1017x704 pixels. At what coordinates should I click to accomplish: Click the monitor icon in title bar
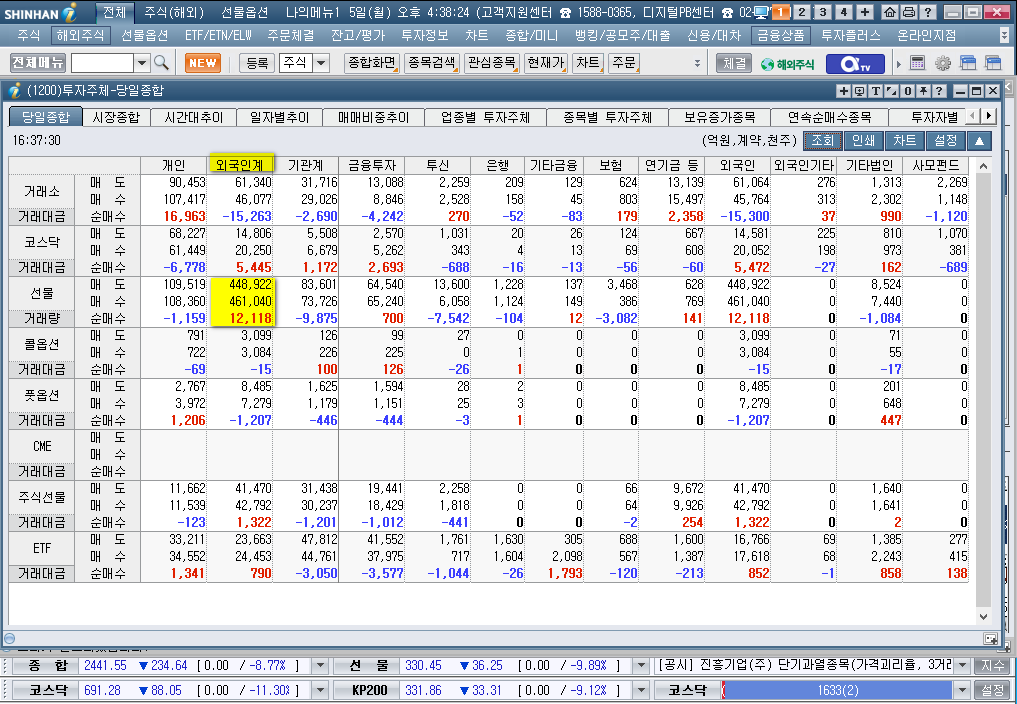[761, 12]
